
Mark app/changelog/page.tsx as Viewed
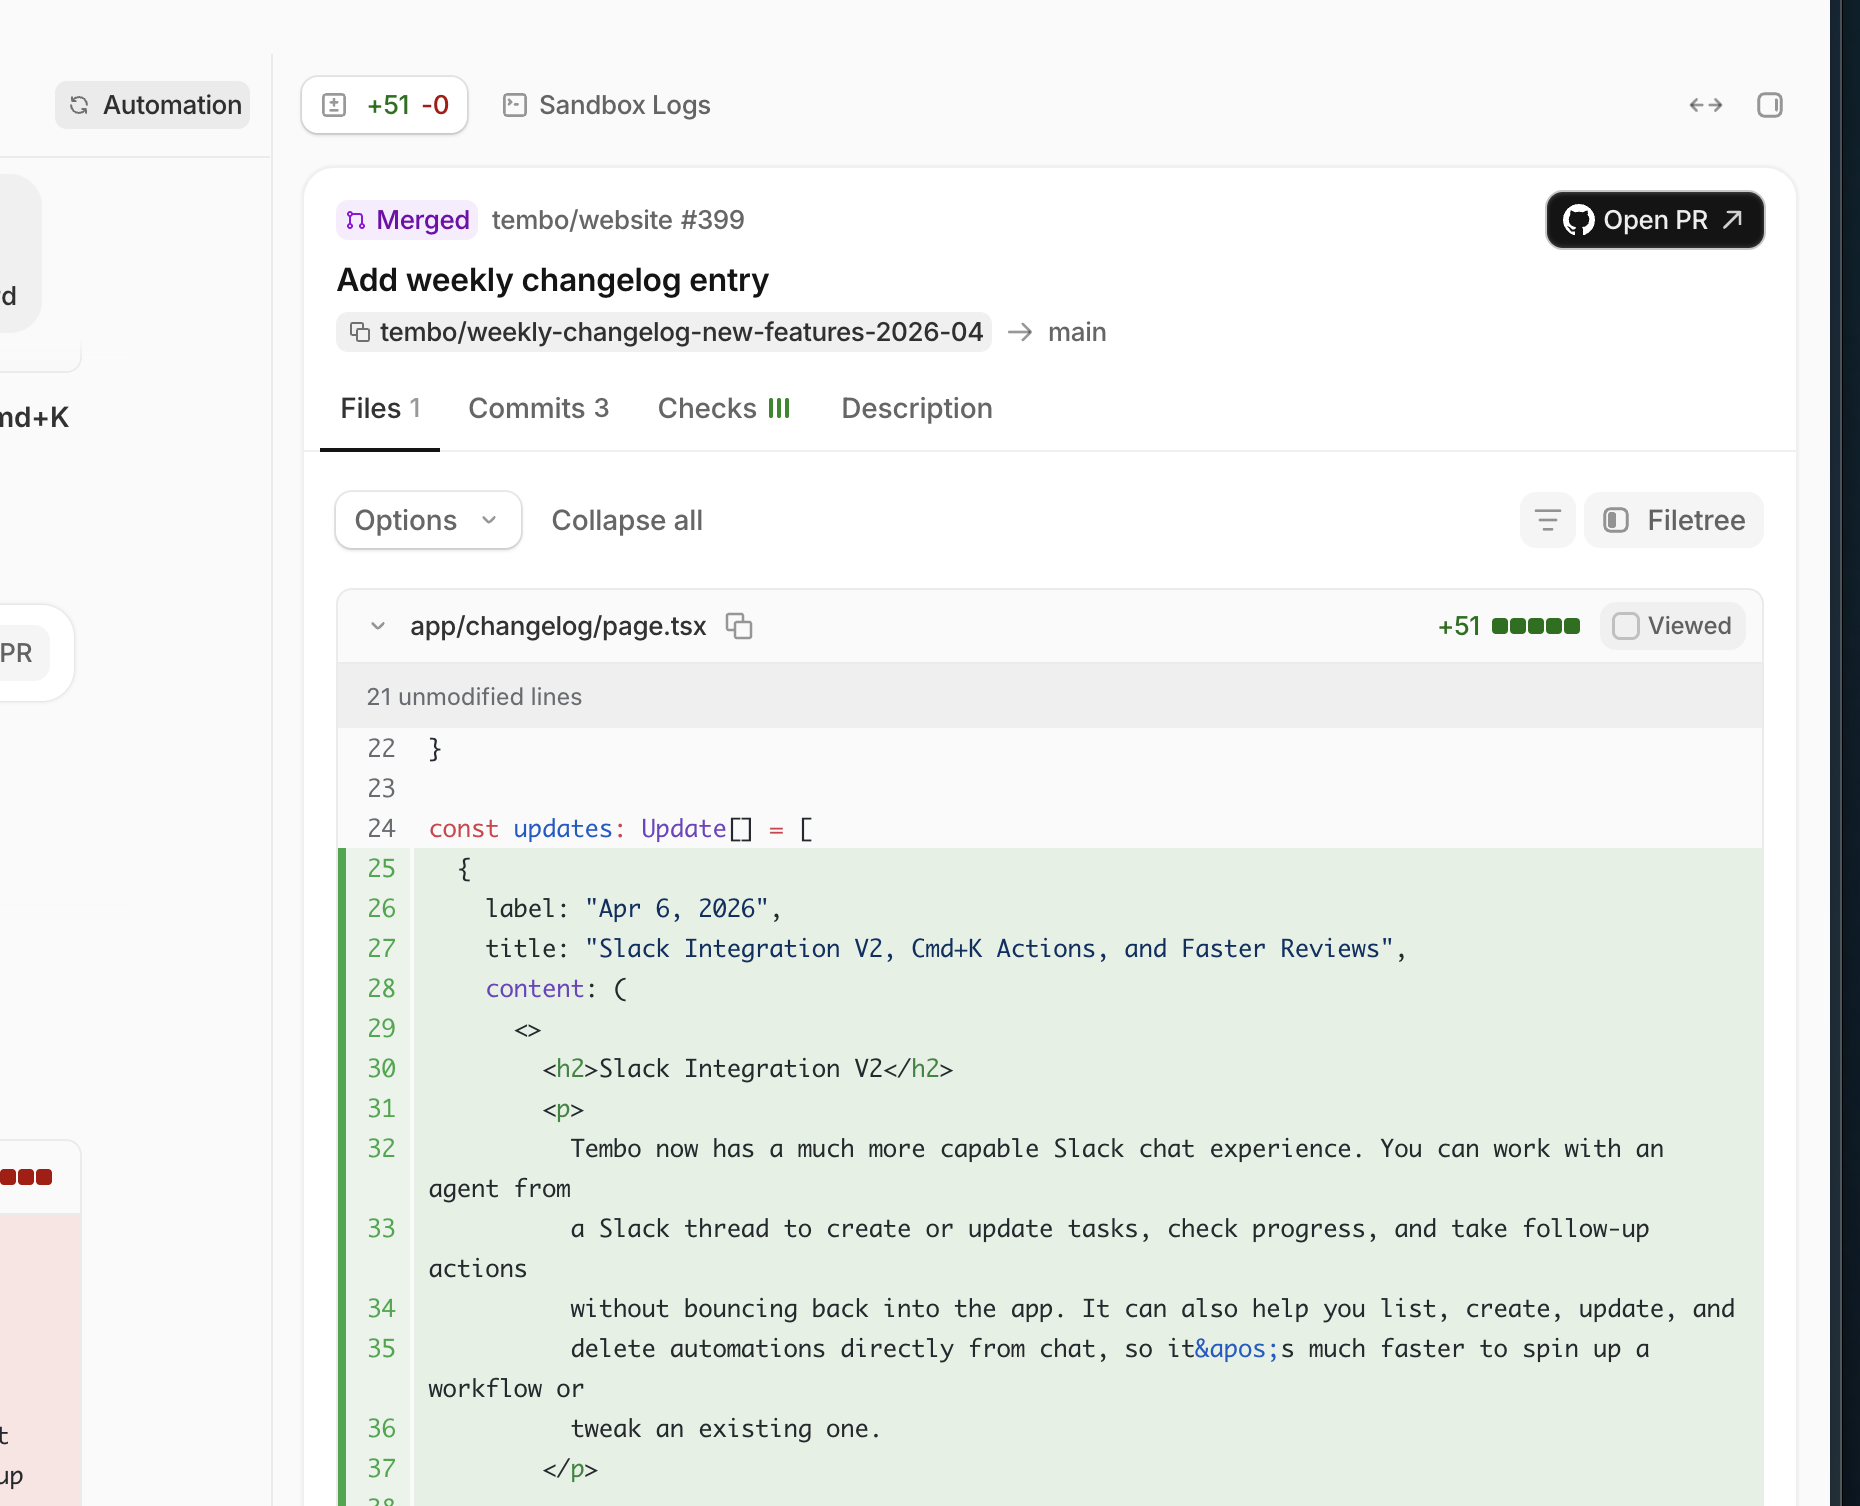(1672, 626)
